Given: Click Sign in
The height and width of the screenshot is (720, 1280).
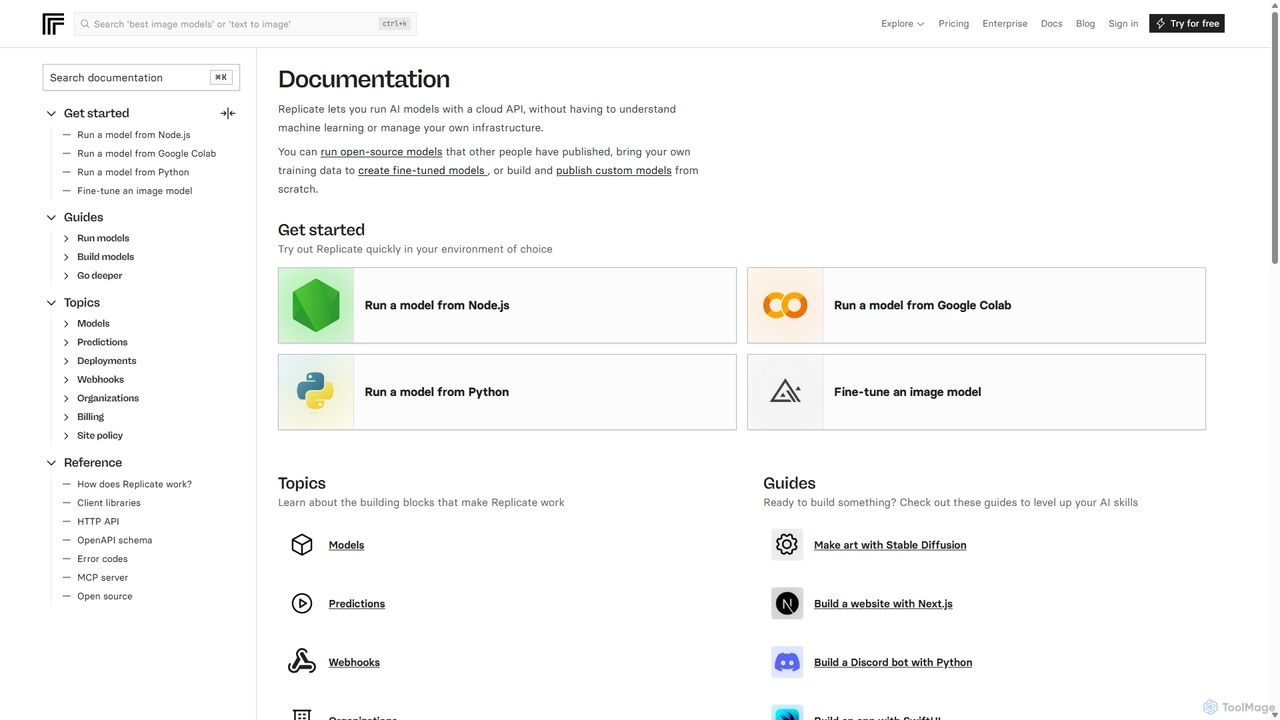Looking at the screenshot, I should [1123, 23].
